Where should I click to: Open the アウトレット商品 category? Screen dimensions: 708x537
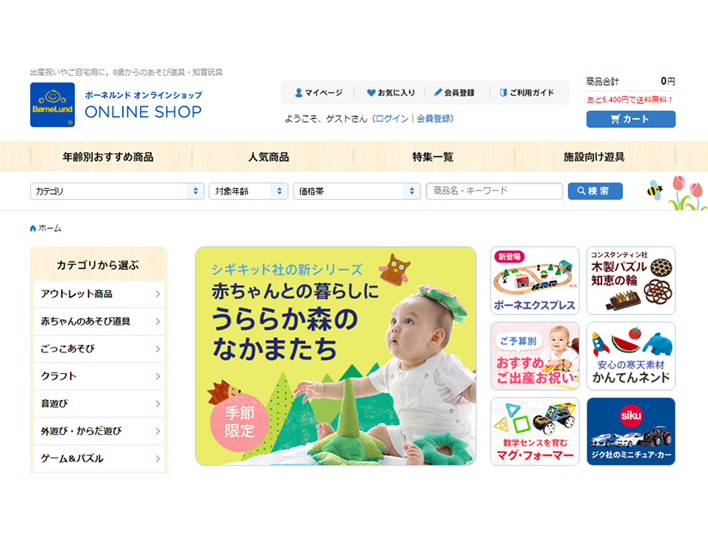pyautogui.click(x=99, y=294)
